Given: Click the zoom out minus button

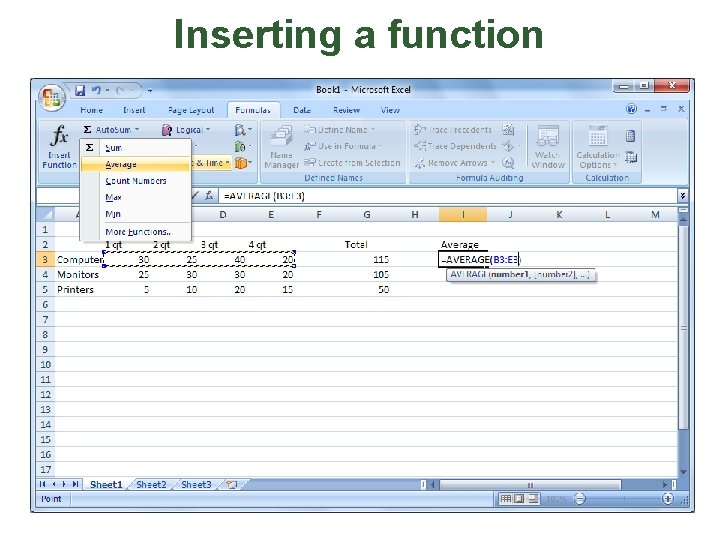Looking at the screenshot, I should (x=580, y=499).
